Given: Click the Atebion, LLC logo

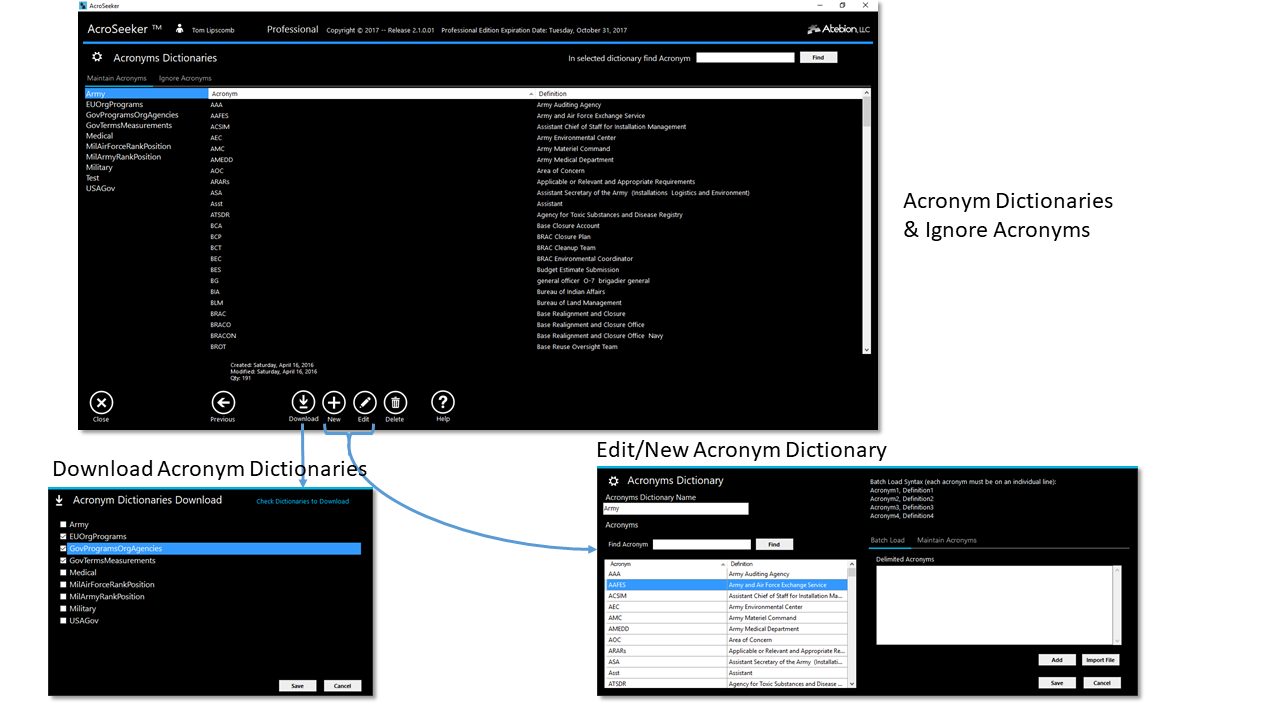Looking at the screenshot, I should click(x=838, y=29).
